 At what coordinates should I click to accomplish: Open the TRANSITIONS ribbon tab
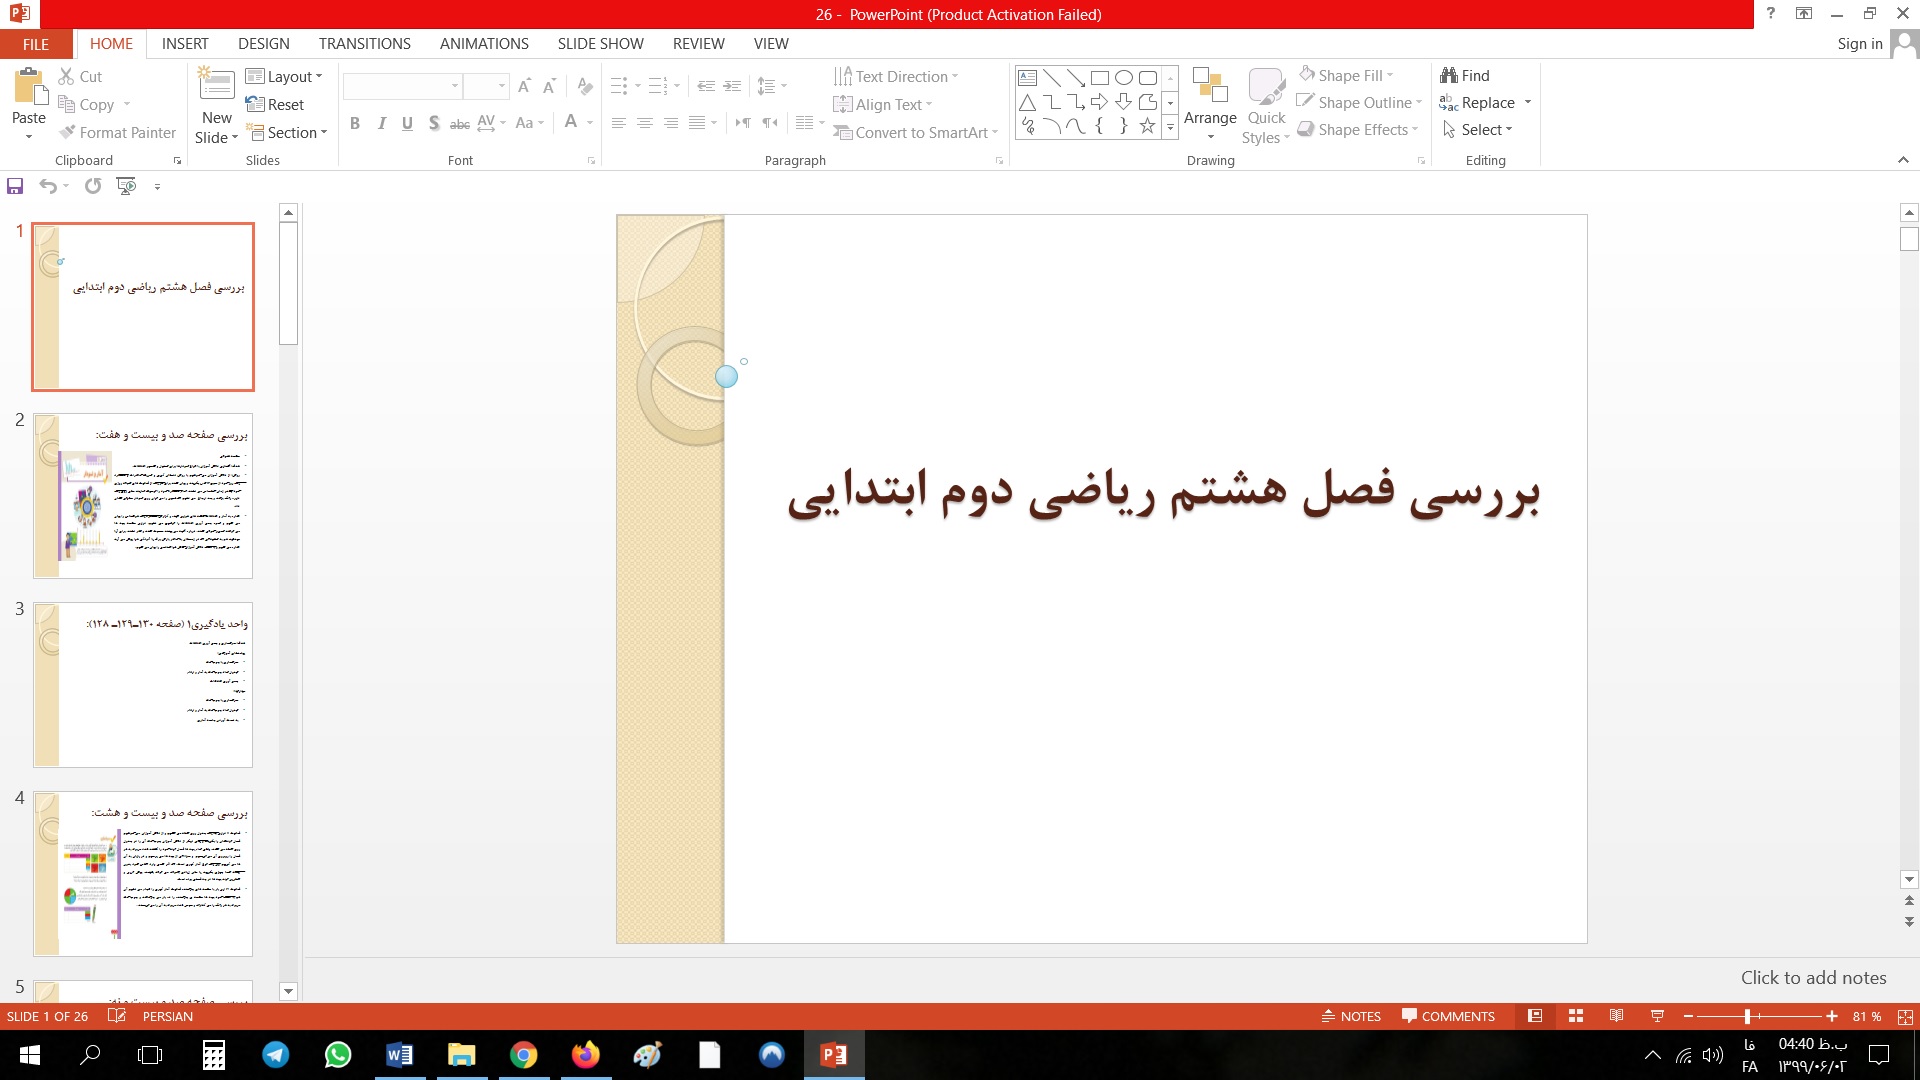click(364, 44)
